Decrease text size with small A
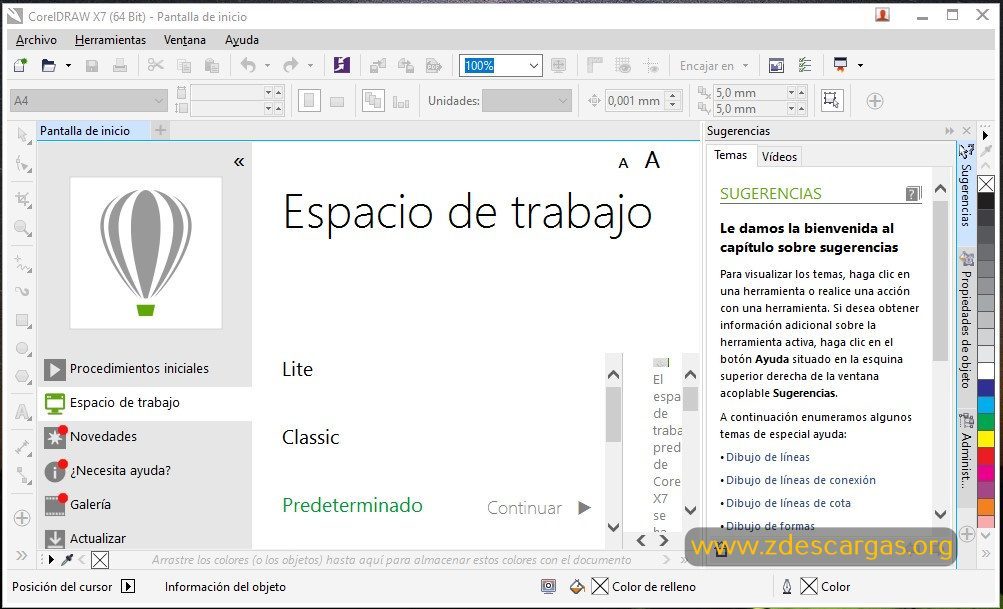Viewport: 1003px width, 609px height. click(623, 164)
